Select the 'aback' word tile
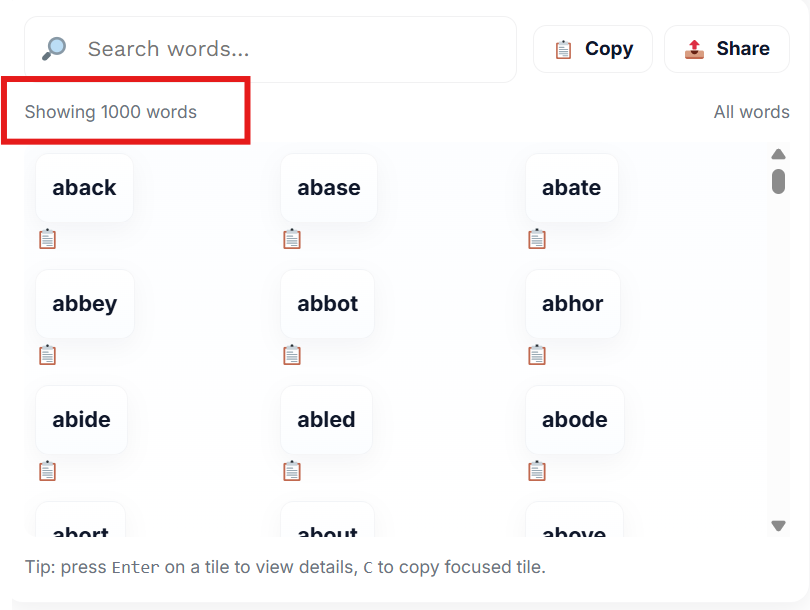The height and width of the screenshot is (610, 810). pos(84,188)
